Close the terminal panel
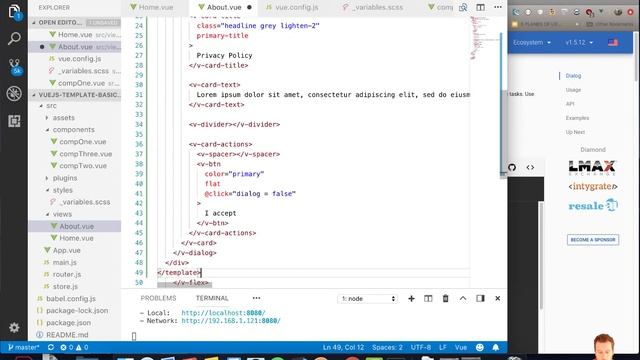 [x=498, y=298]
